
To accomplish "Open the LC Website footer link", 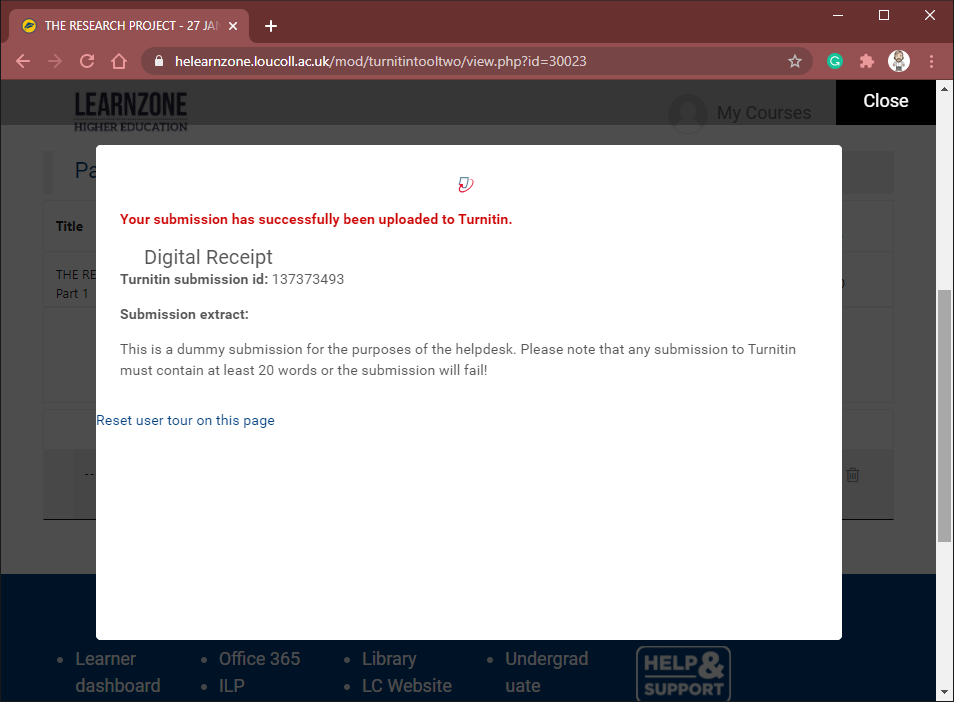I will [406, 686].
